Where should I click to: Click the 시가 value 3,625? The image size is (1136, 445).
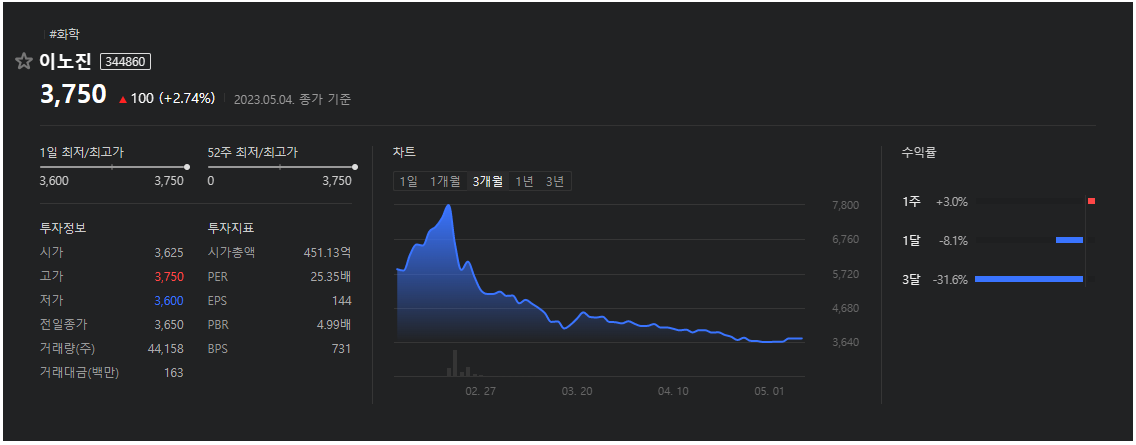point(169,253)
